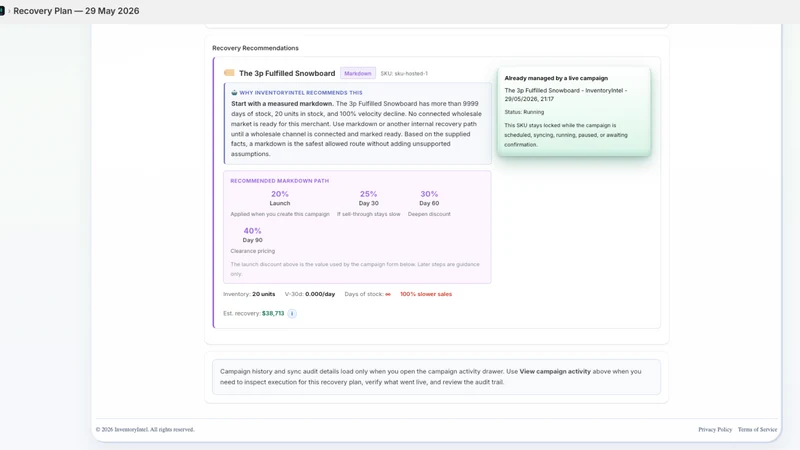800x450 pixels.
Task: Click the '© 2026 InventoryIntel' copyright text
Action: coord(145,430)
